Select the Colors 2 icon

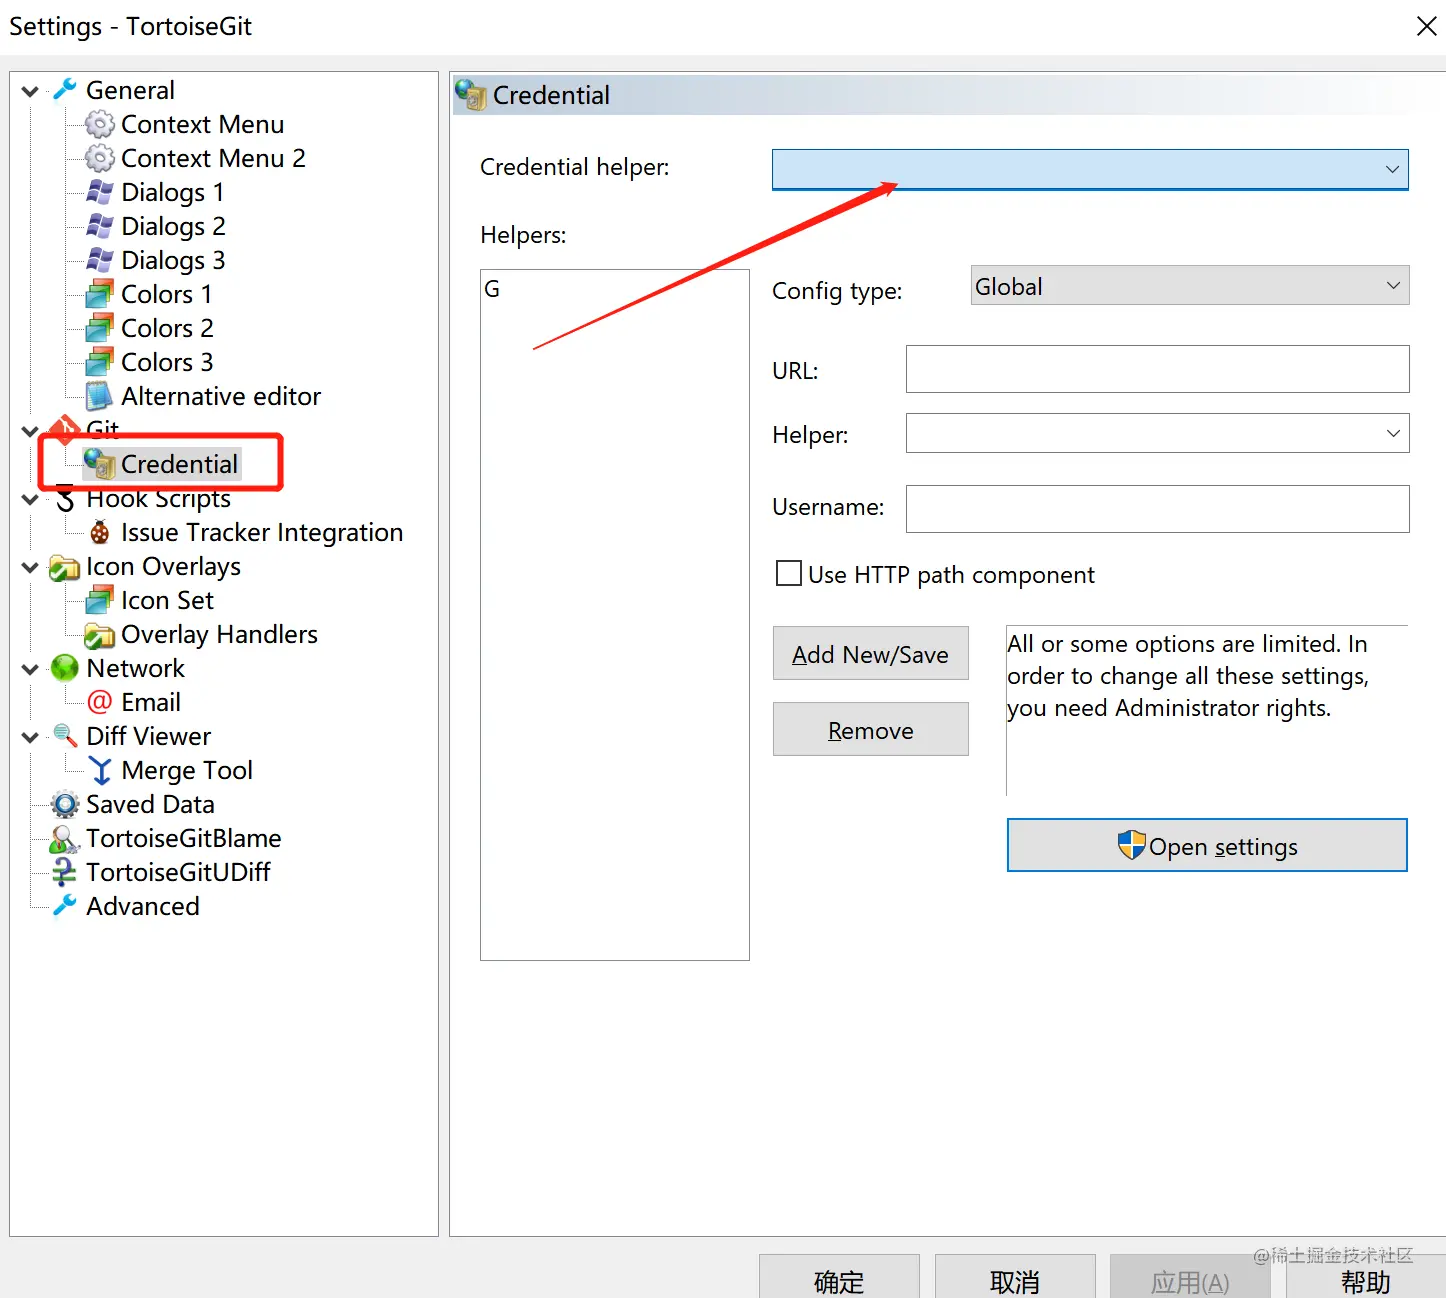pyautogui.click(x=99, y=328)
